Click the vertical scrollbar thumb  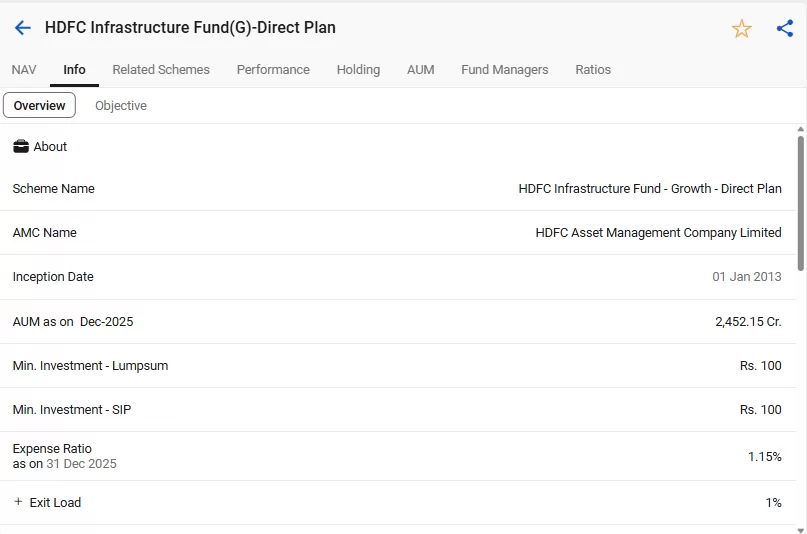click(x=800, y=203)
